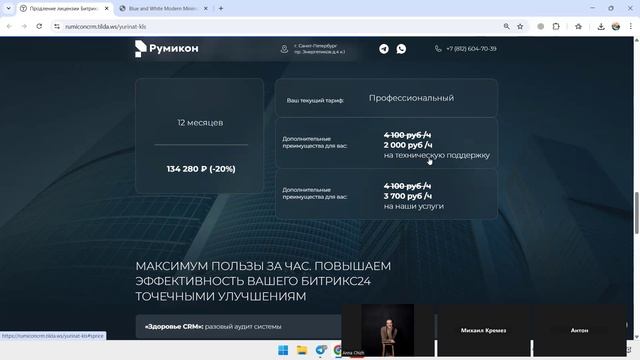Select the Продление лицензии Битрикс tab

click(x=63, y=8)
